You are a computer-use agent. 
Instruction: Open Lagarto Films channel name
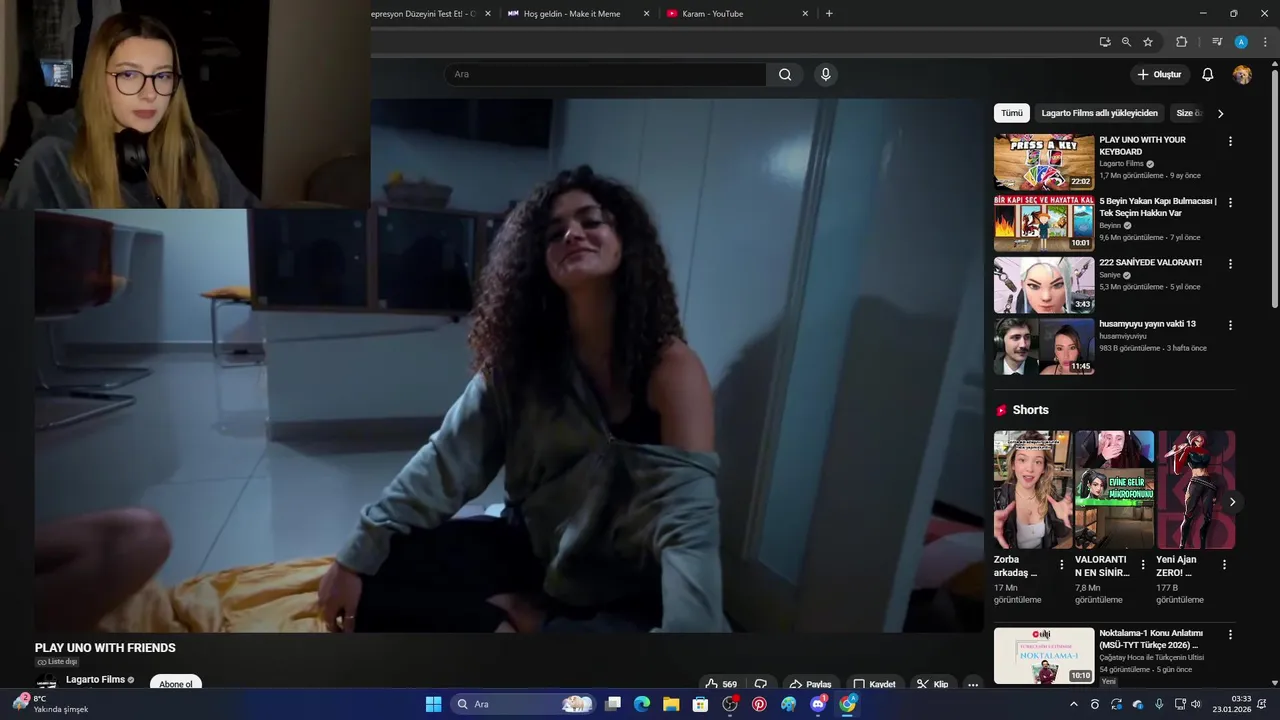[x=95, y=679]
